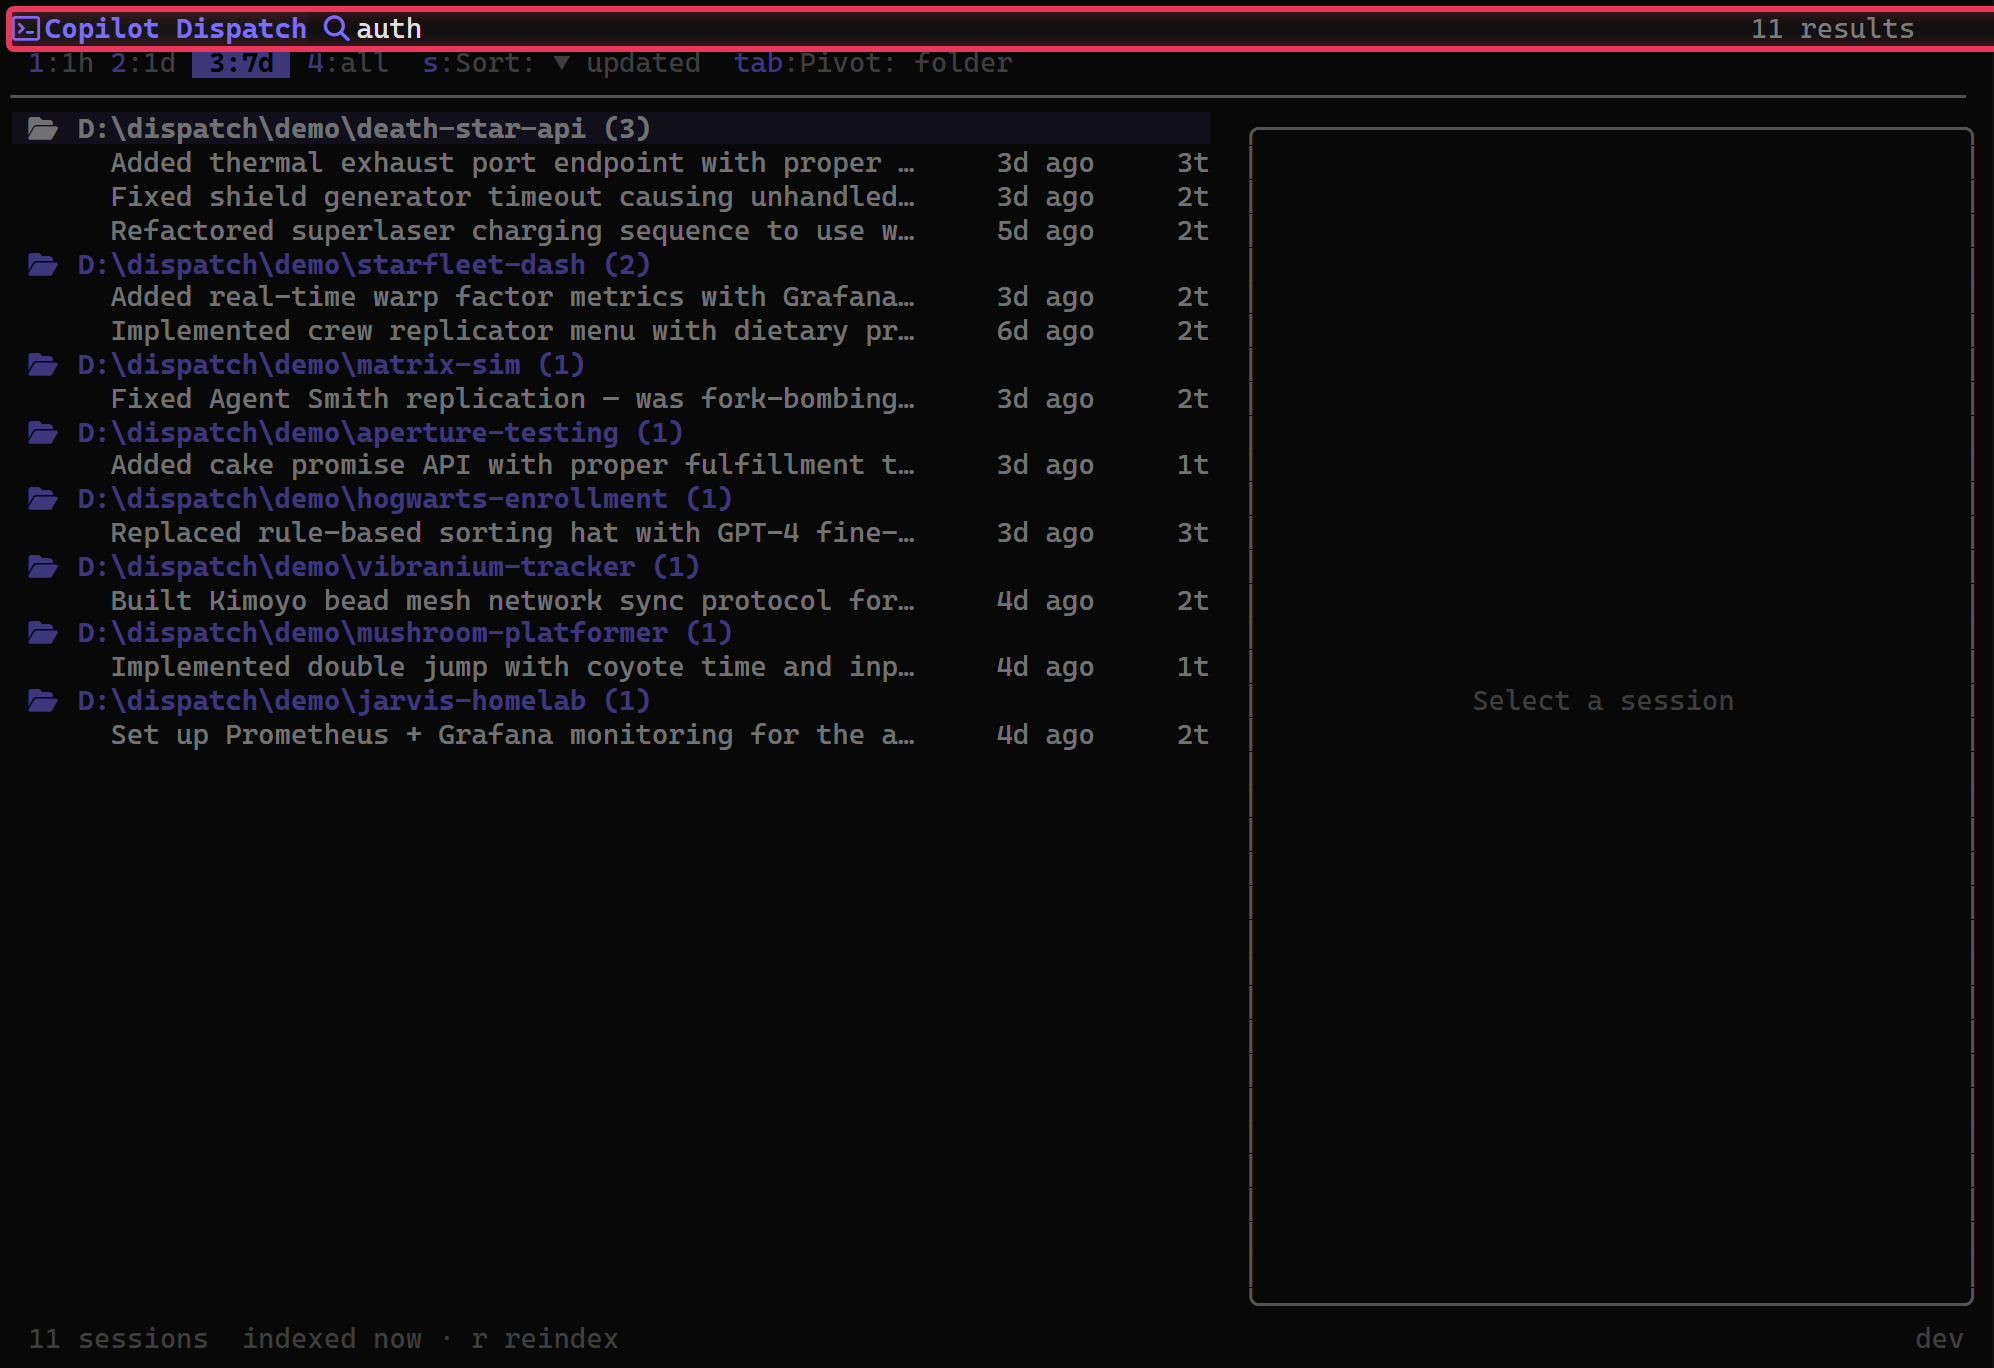Click the matrix-sim folder icon
This screenshot has width=1994, height=1368.
(42, 365)
